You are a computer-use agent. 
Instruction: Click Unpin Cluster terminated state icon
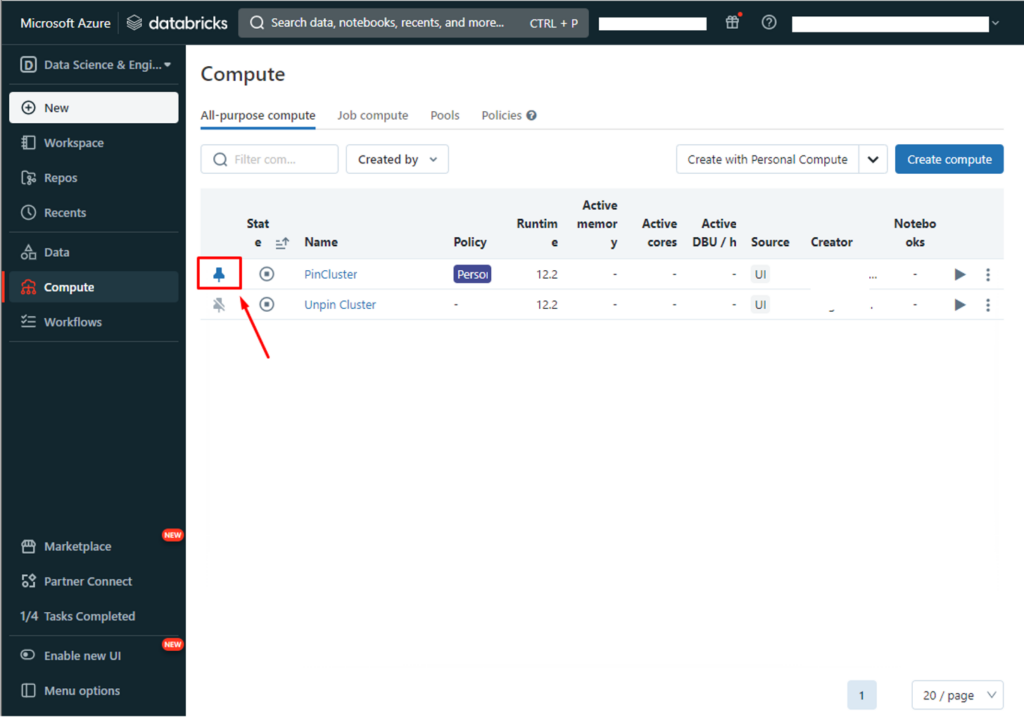click(266, 304)
